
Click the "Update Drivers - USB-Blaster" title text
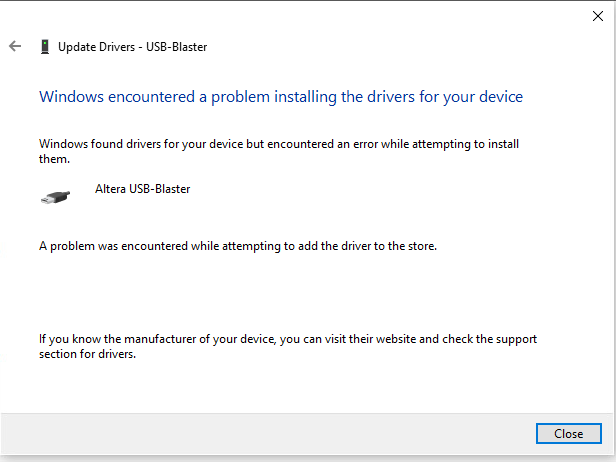coord(132,46)
